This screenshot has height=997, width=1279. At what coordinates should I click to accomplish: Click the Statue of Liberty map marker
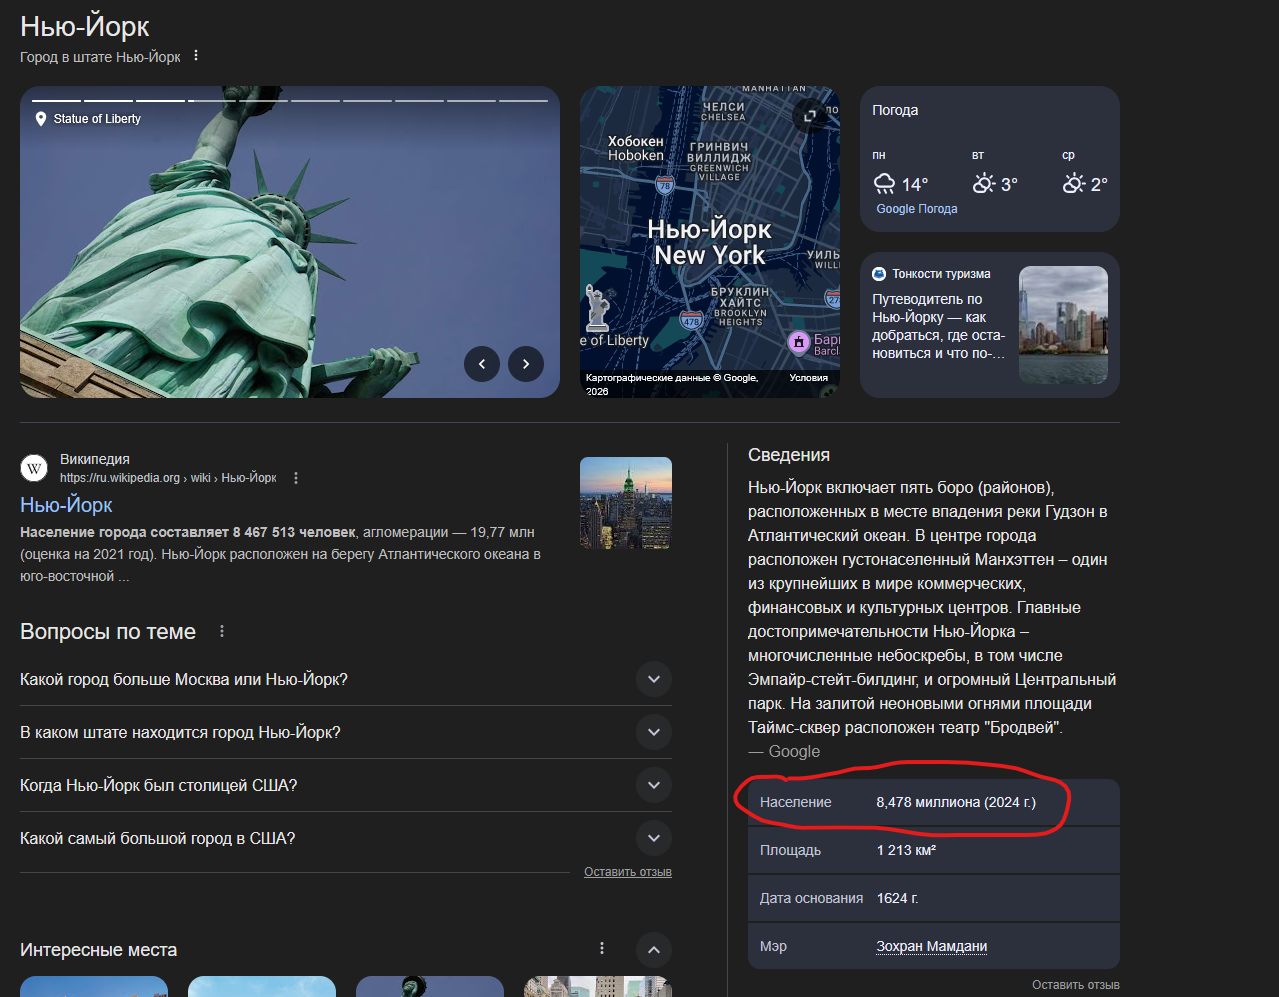(x=597, y=308)
